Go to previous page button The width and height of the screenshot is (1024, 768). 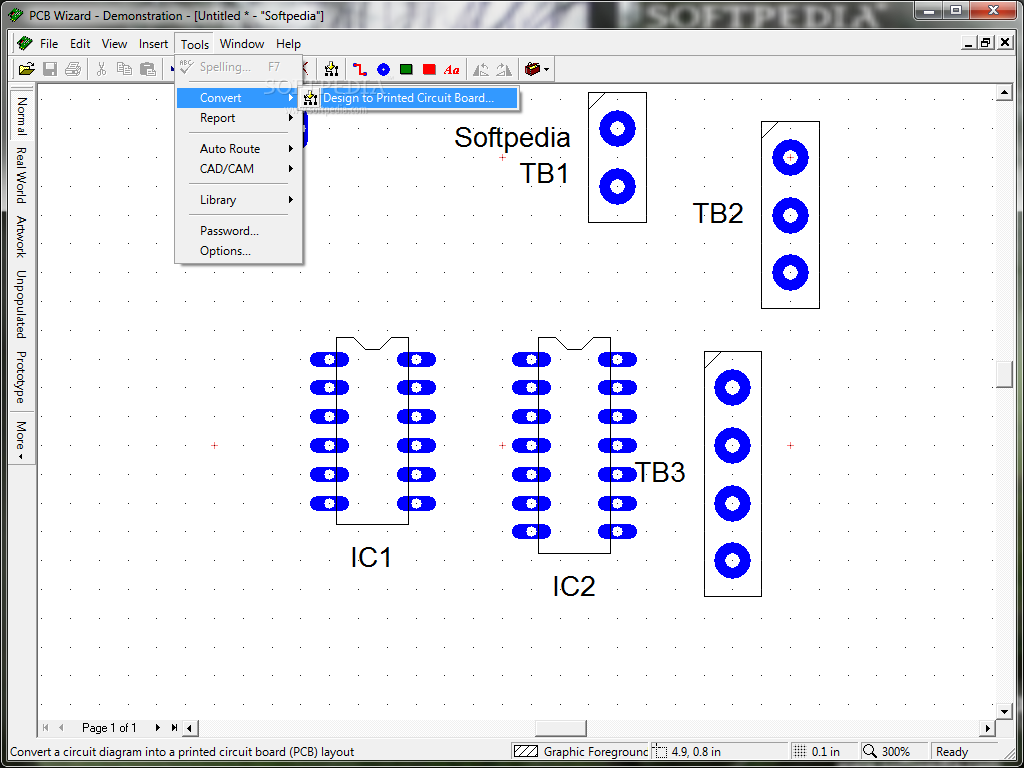(61, 727)
